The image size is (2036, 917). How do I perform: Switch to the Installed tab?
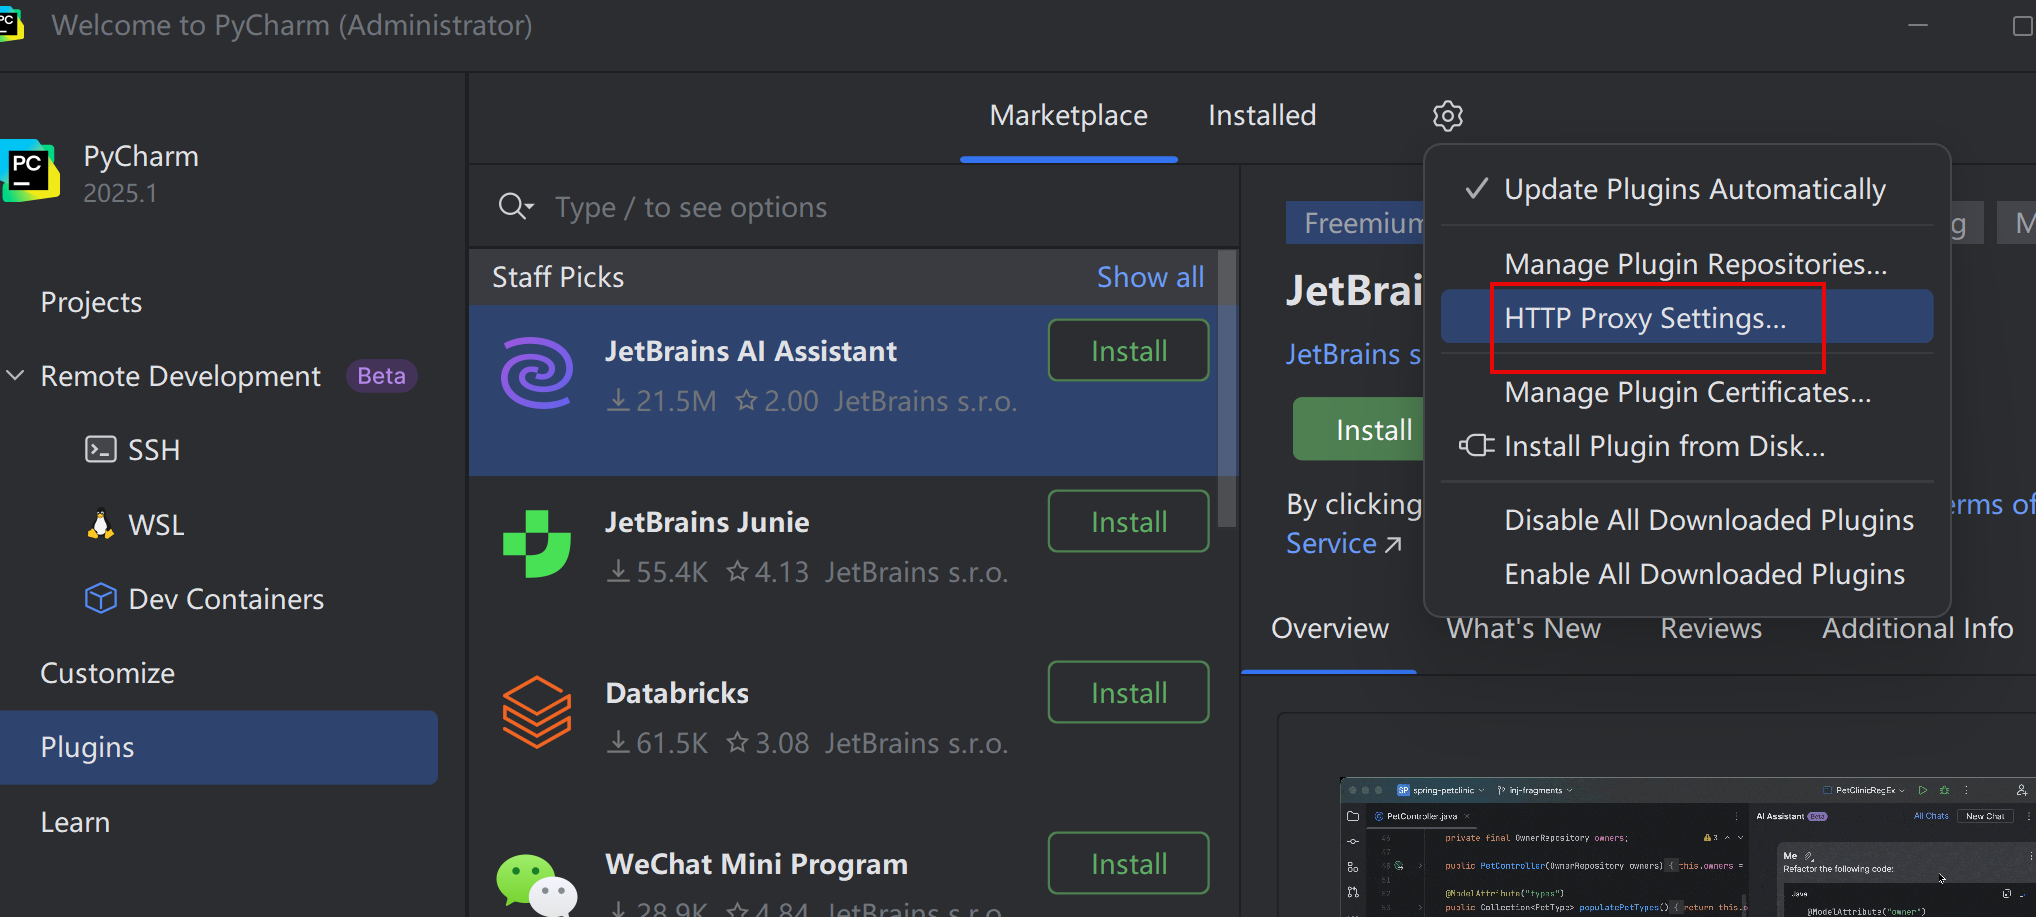click(x=1261, y=116)
